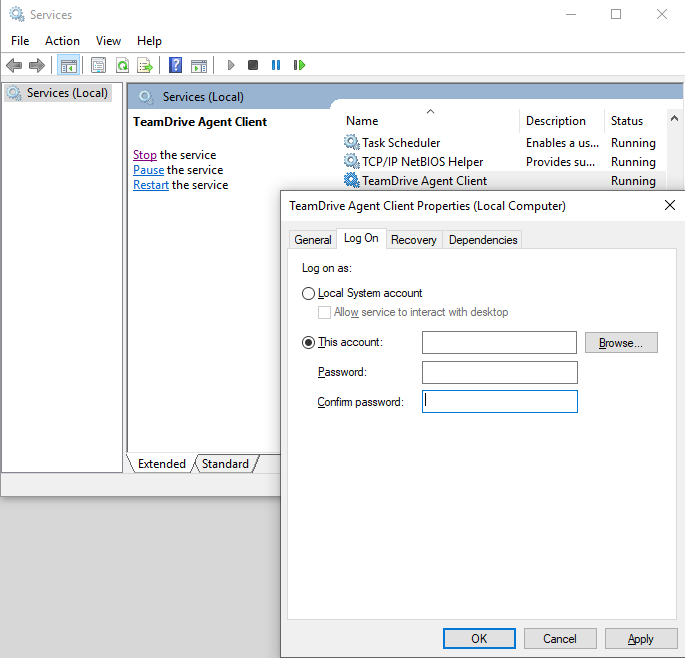The width and height of the screenshot is (685, 658).
Task: Click the Start Service play icon
Action: coord(231,65)
